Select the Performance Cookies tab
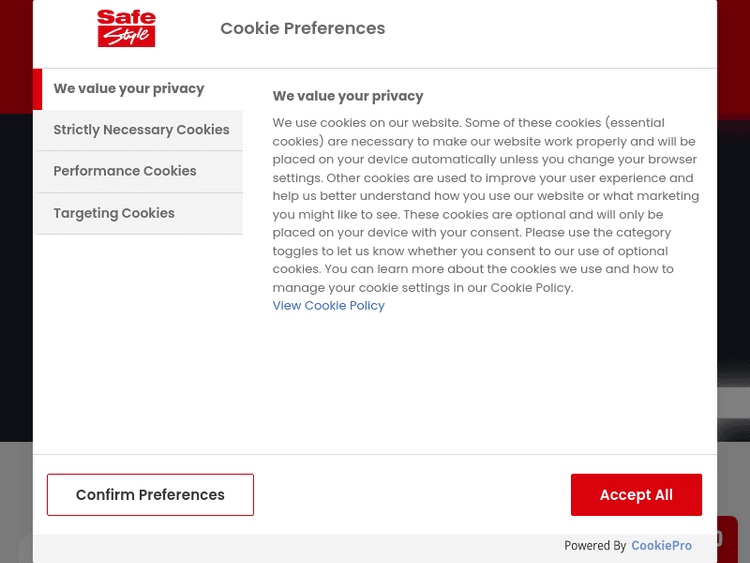Image resolution: width=750 pixels, height=563 pixels. click(x=125, y=171)
